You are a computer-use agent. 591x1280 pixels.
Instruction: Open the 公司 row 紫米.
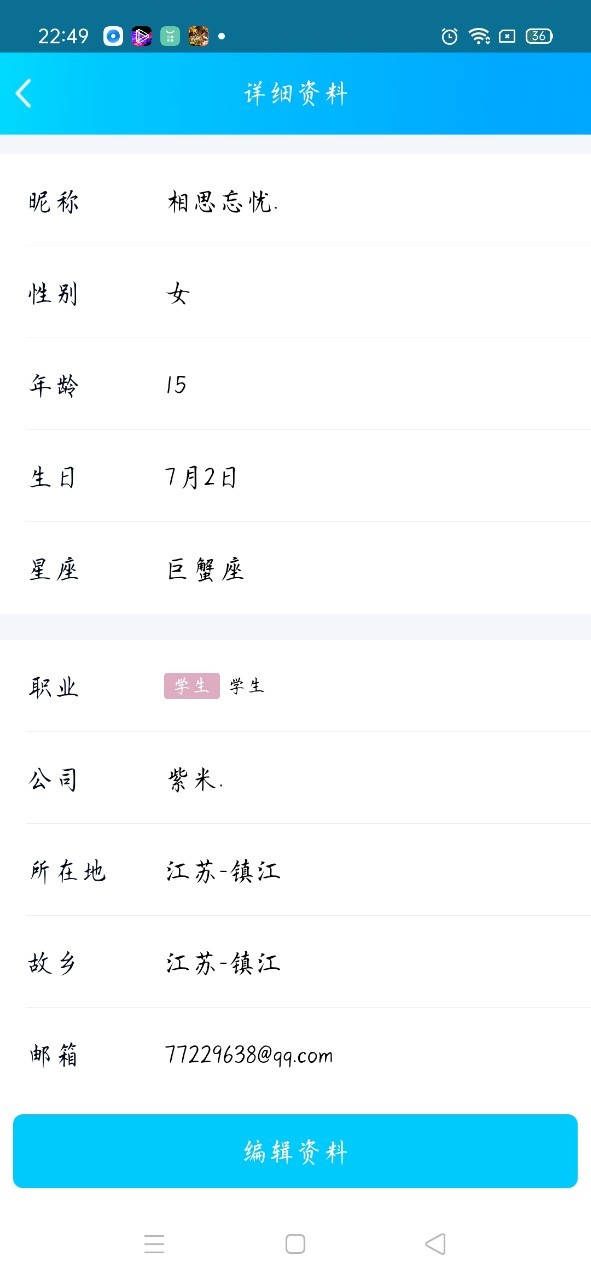click(295, 778)
